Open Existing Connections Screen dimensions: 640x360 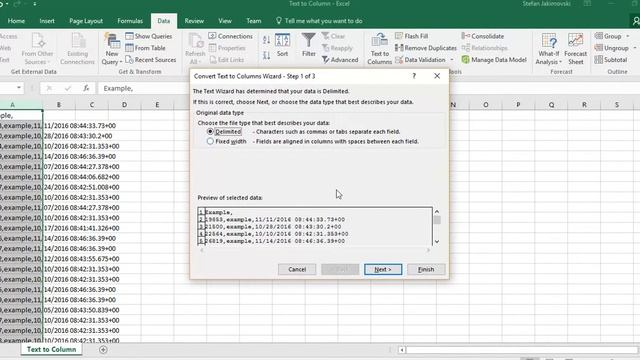coord(77,49)
